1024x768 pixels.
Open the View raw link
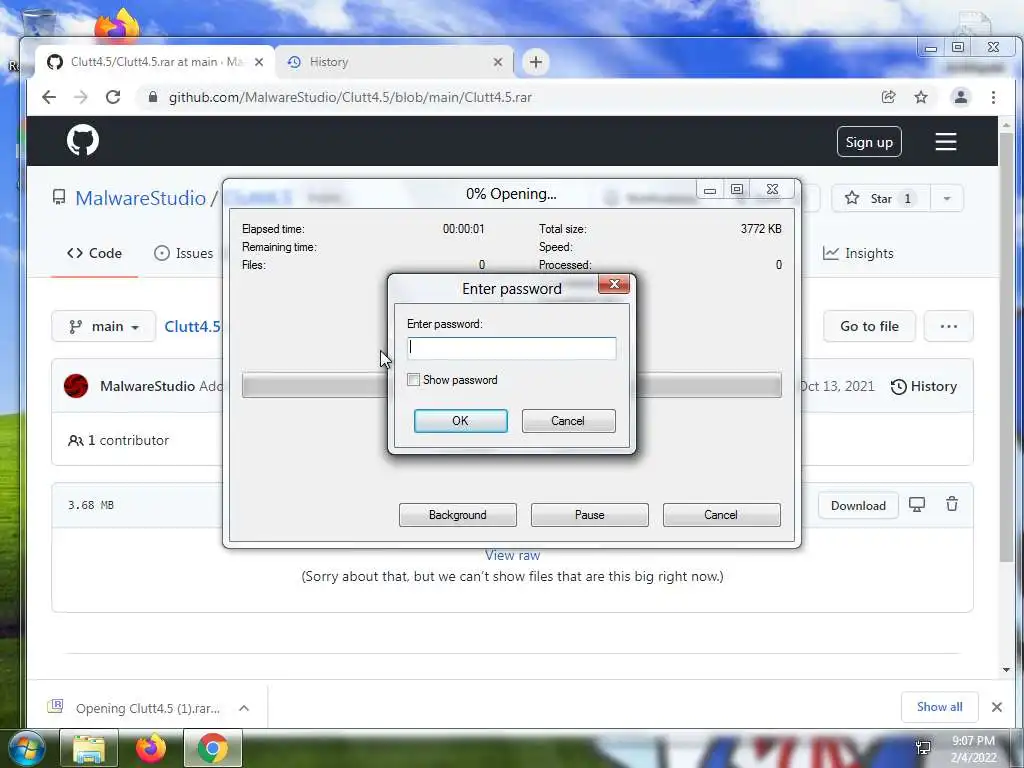coord(512,555)
